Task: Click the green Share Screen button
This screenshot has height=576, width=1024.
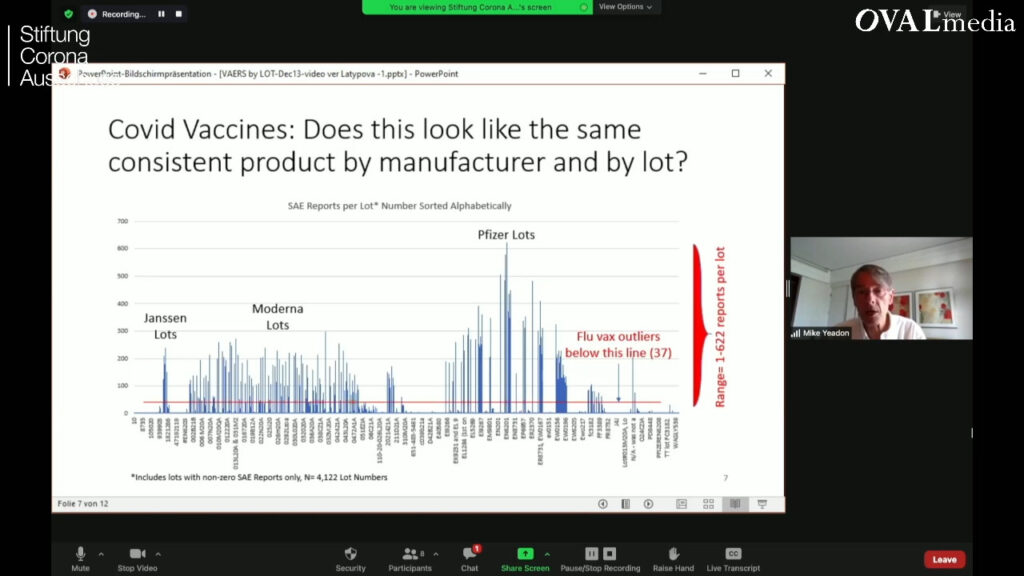Action: tap(525, 559)
